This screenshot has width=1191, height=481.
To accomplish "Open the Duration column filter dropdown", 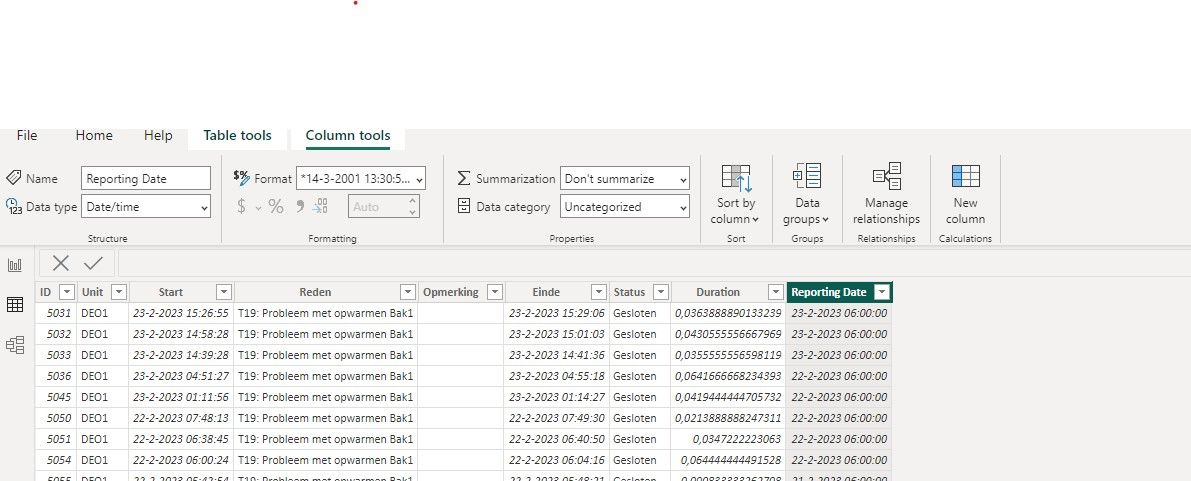I will point(776,292).
